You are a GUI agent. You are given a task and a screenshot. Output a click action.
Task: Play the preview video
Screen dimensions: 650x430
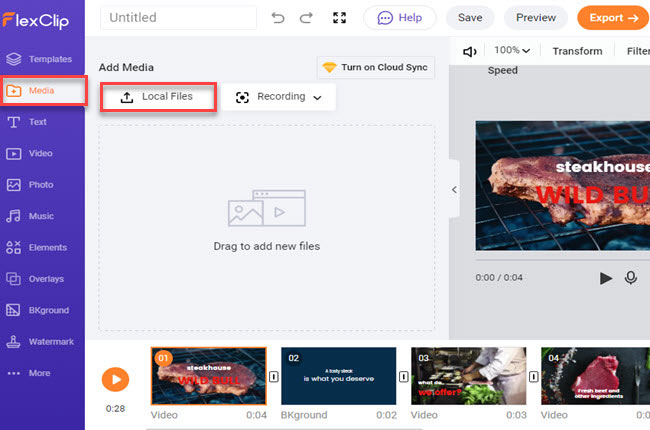[x=606, y=278]
